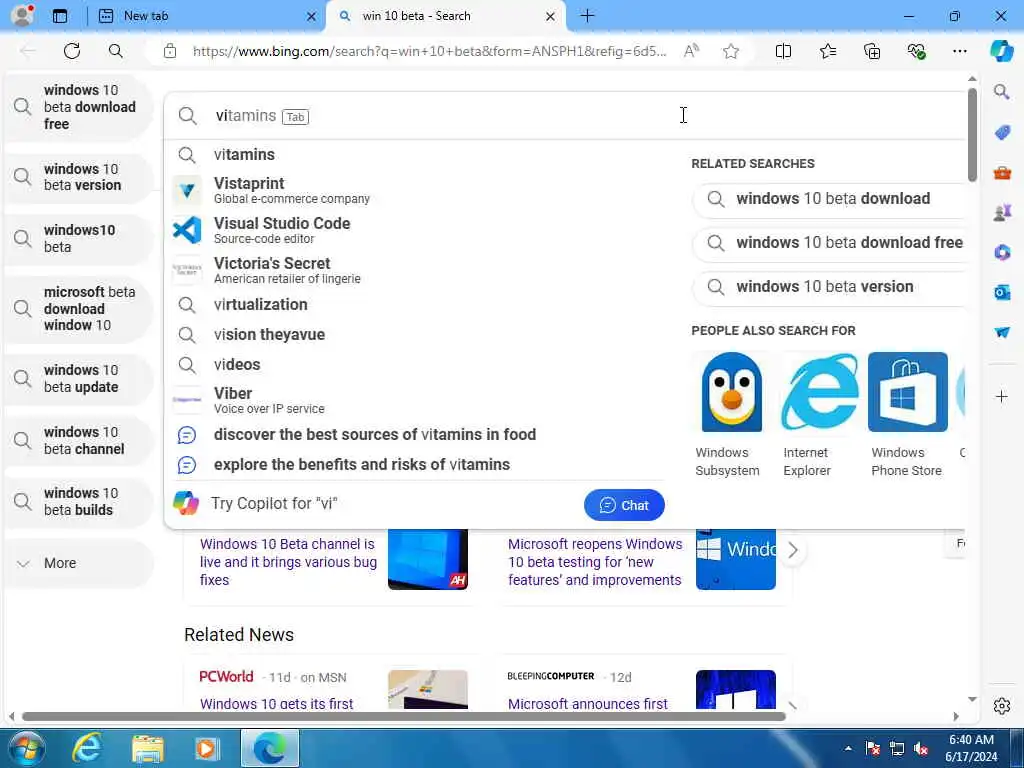1024x768 pixels.
Task: Open the Edge profile avatar icon
Action: [x=22, y=16]
